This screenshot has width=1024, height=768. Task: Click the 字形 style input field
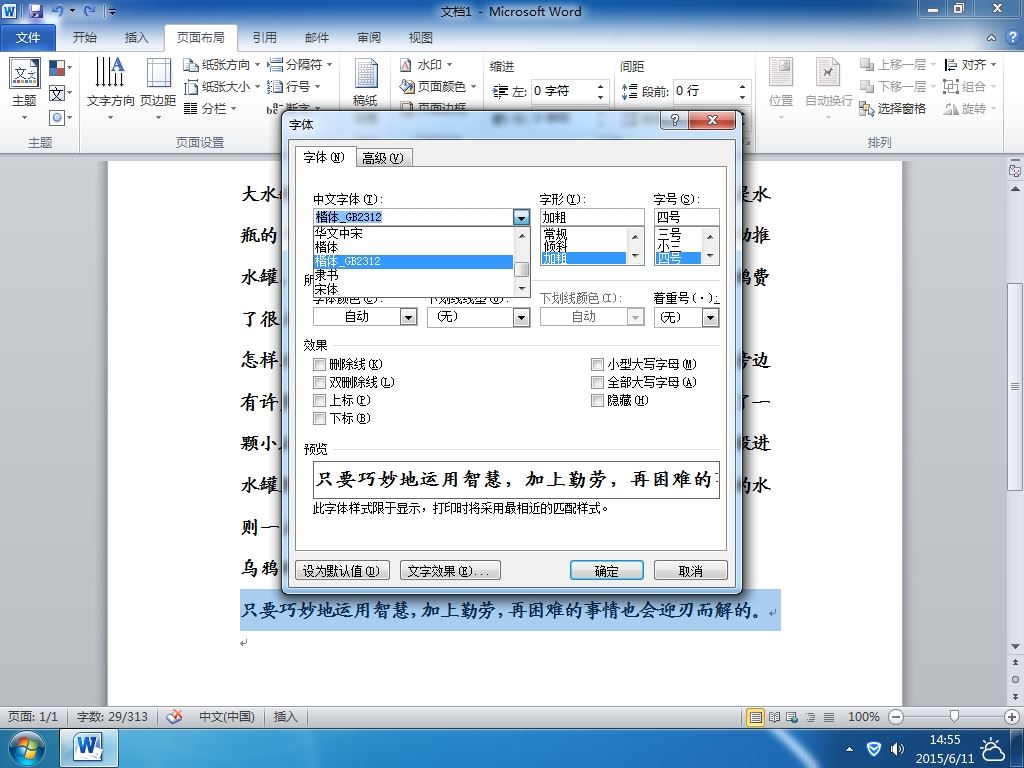[592, 217]
